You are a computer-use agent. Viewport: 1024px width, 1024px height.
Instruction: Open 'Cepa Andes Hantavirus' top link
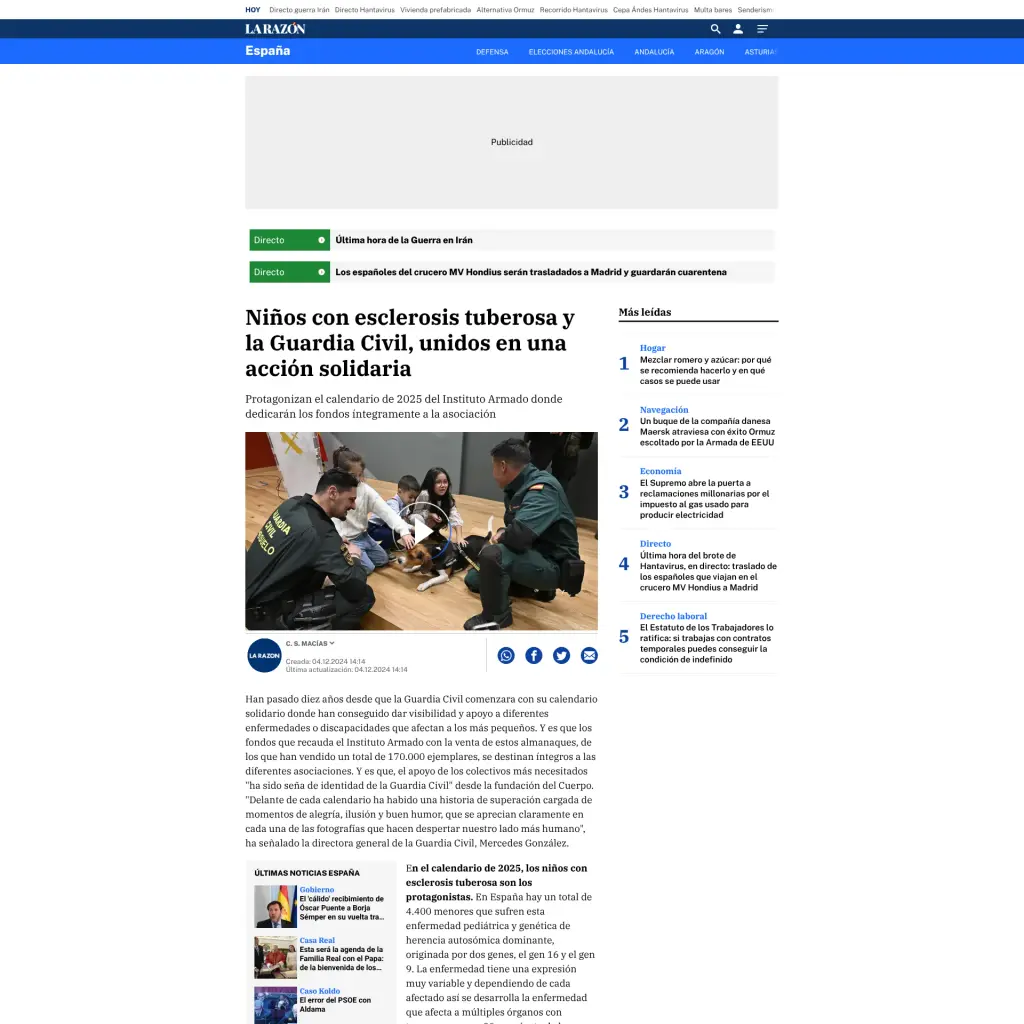click(x=650, y=10)
